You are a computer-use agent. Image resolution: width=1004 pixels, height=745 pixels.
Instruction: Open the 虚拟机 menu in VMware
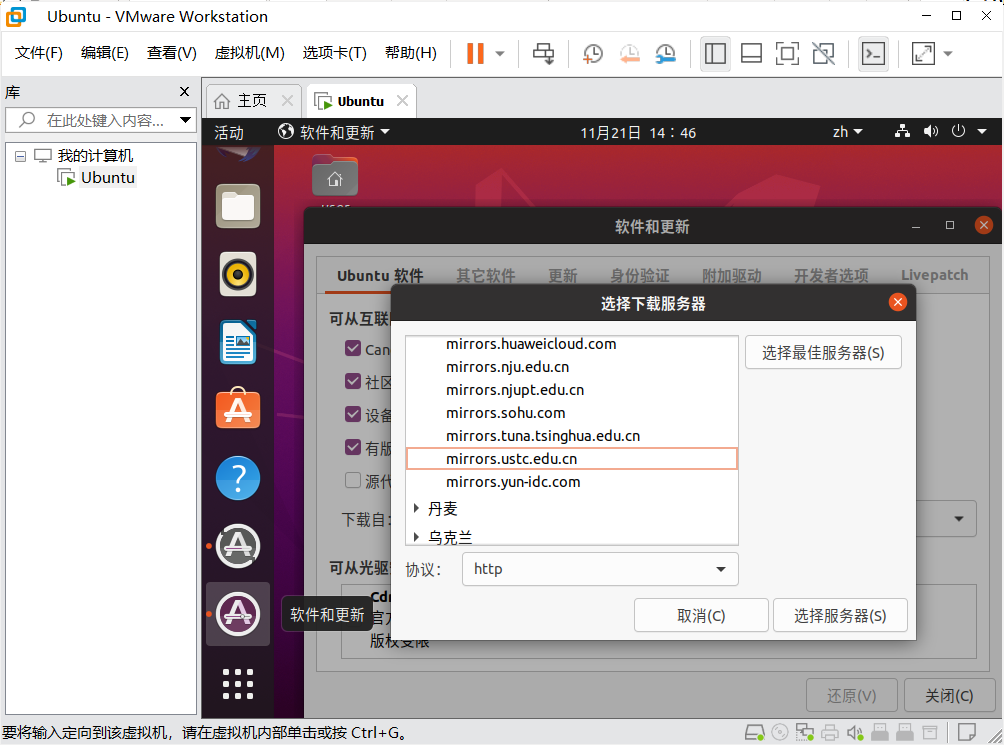[x=248, y=52]
